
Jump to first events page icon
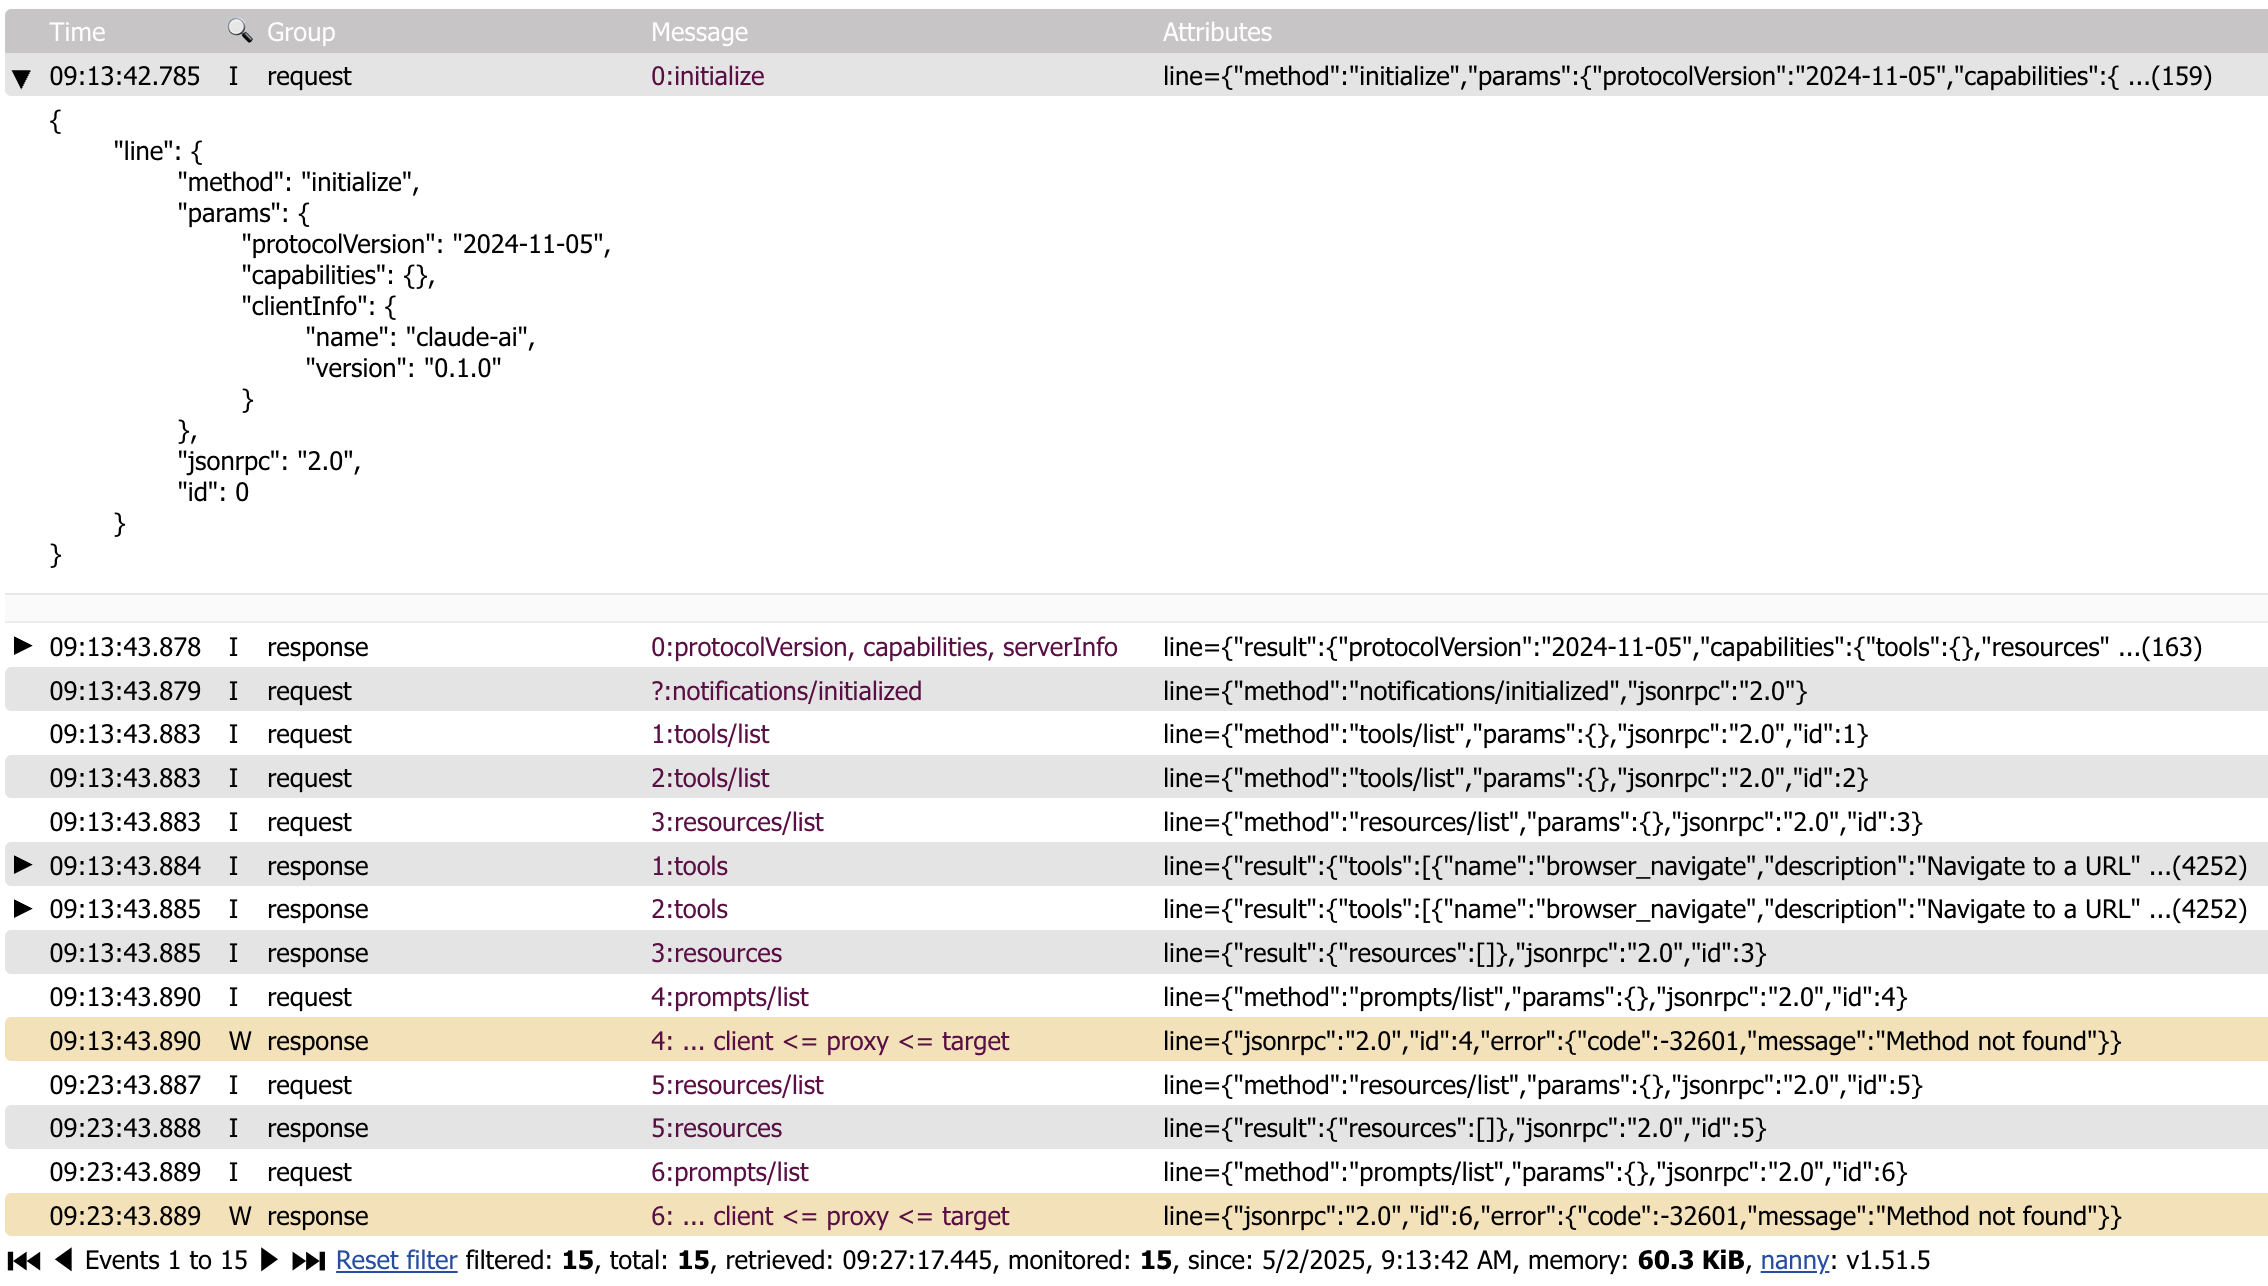[25, 1260]
